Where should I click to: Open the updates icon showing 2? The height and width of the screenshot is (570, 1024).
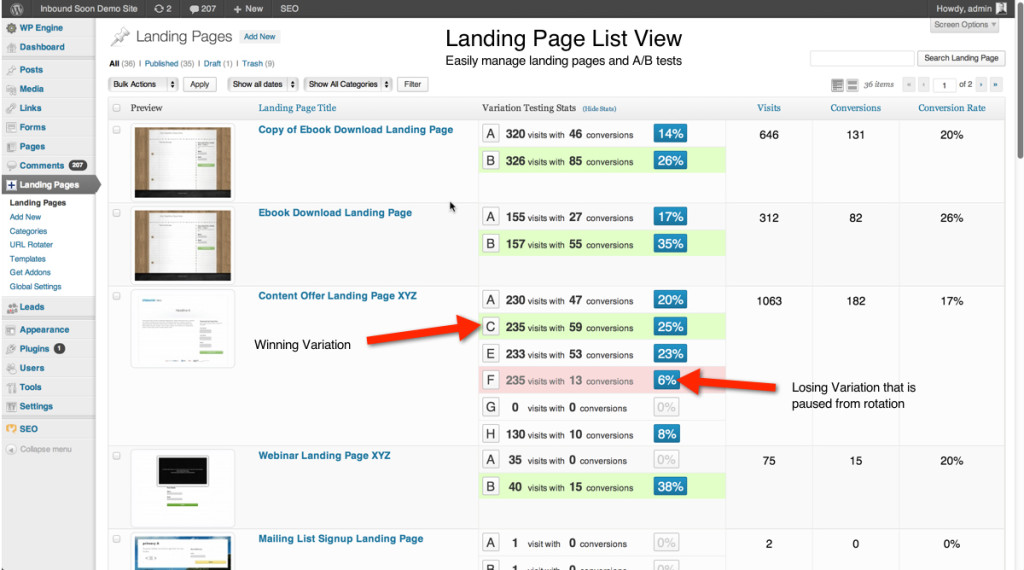[x=163, y=8]
